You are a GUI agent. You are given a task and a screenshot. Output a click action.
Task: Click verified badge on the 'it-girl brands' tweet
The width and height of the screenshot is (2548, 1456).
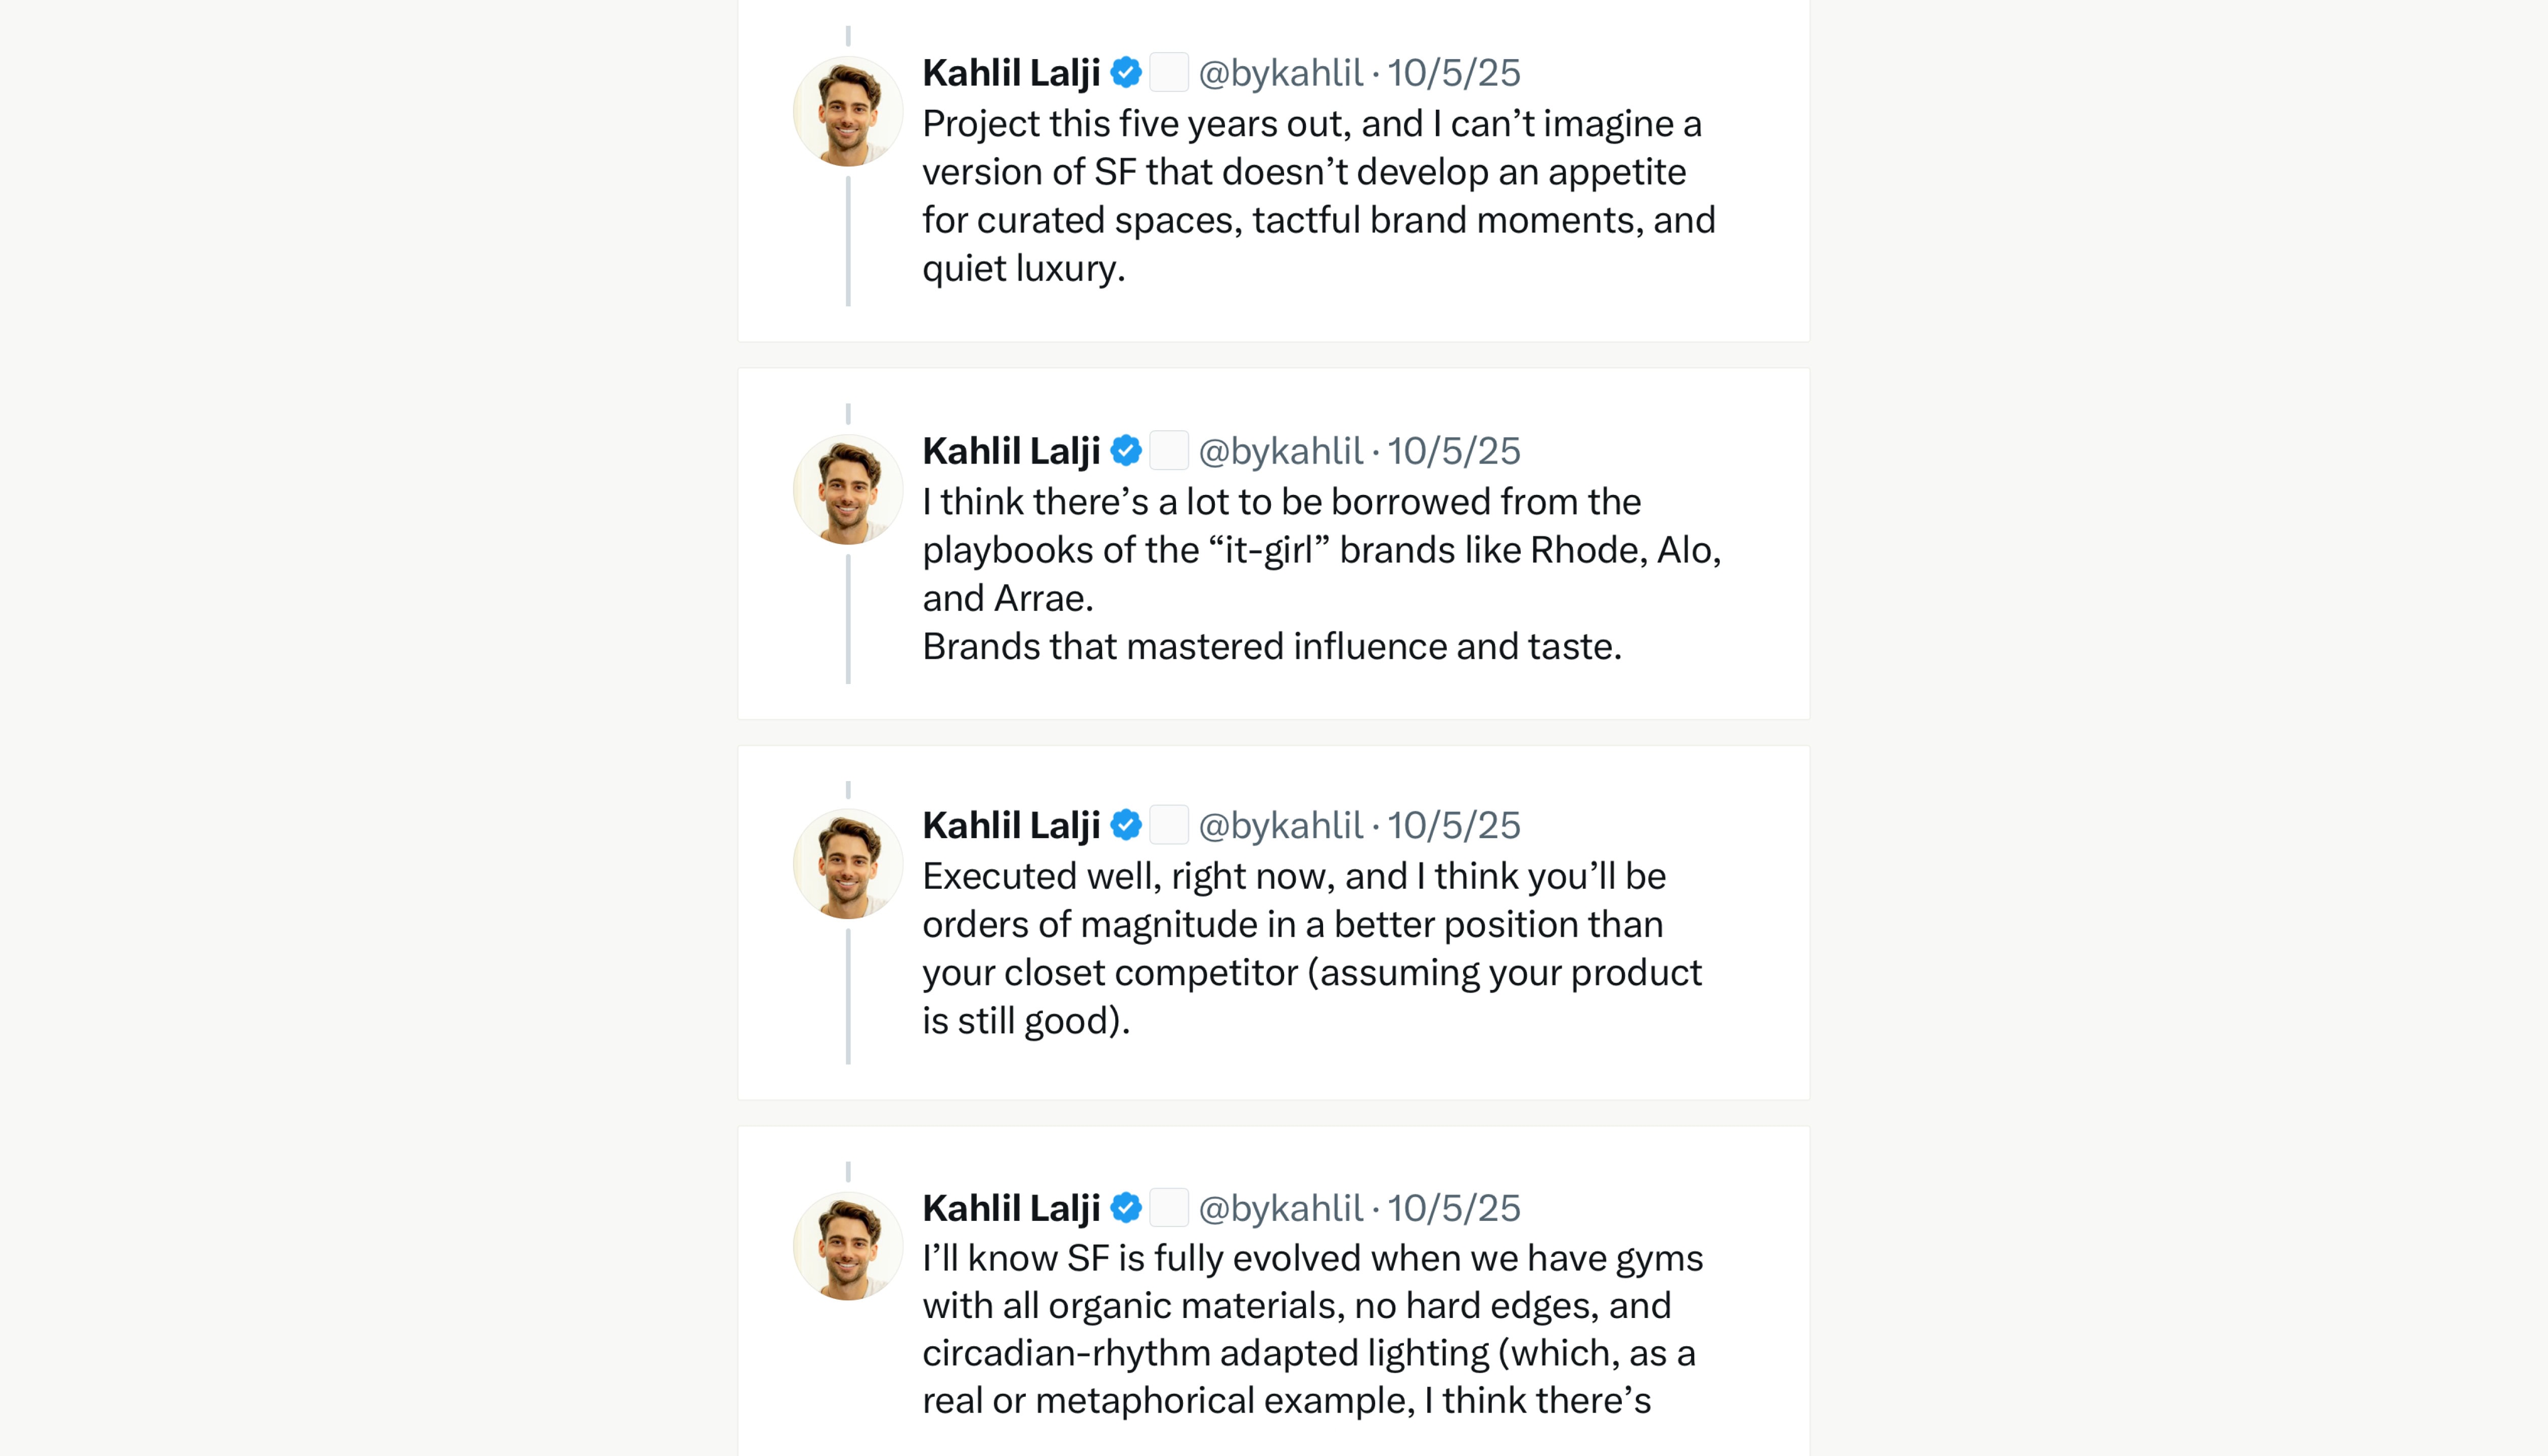pos(1126,451)
